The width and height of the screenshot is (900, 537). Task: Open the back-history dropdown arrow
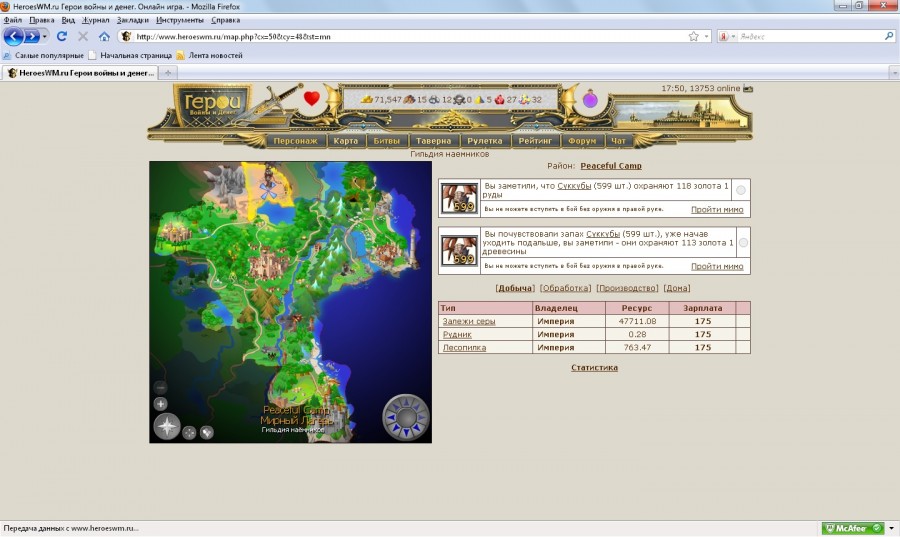[45, 37]
